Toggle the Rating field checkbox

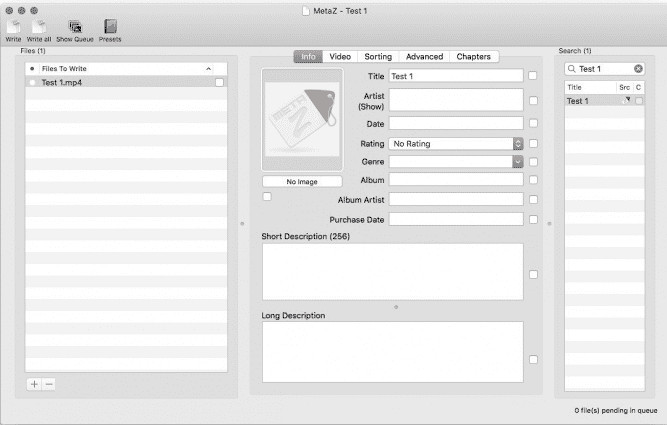click(x=533, y=144)
